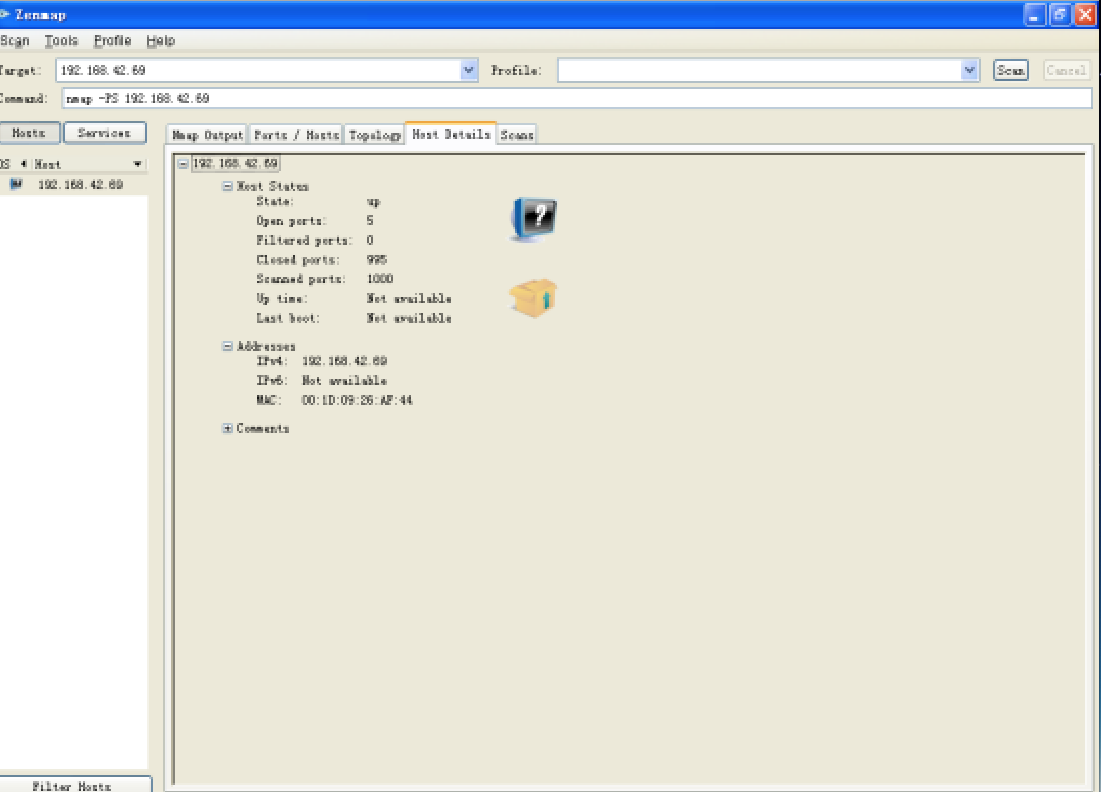This screenshot has width=1101, height=792.
Task: Click the Hosts button
Action: tap(29, 133)
